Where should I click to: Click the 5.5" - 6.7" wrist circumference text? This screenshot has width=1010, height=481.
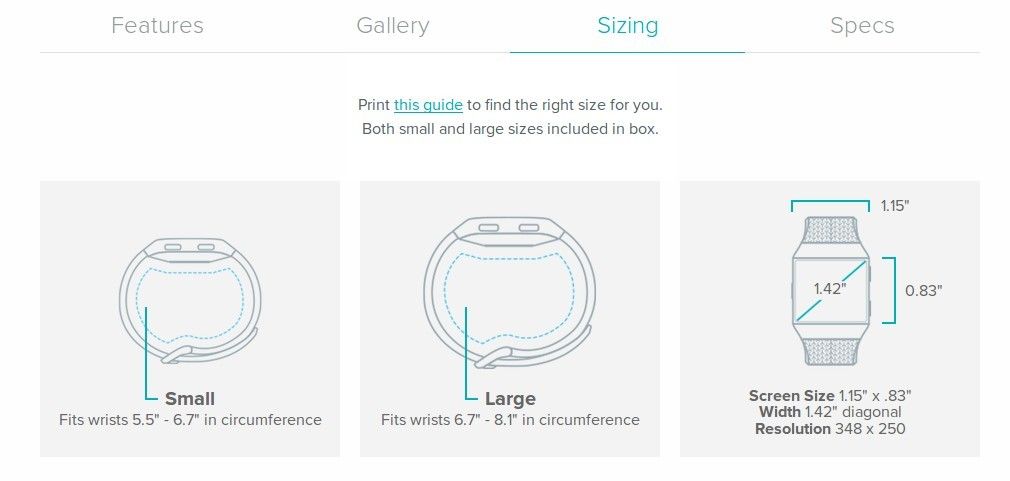point(190,420)
